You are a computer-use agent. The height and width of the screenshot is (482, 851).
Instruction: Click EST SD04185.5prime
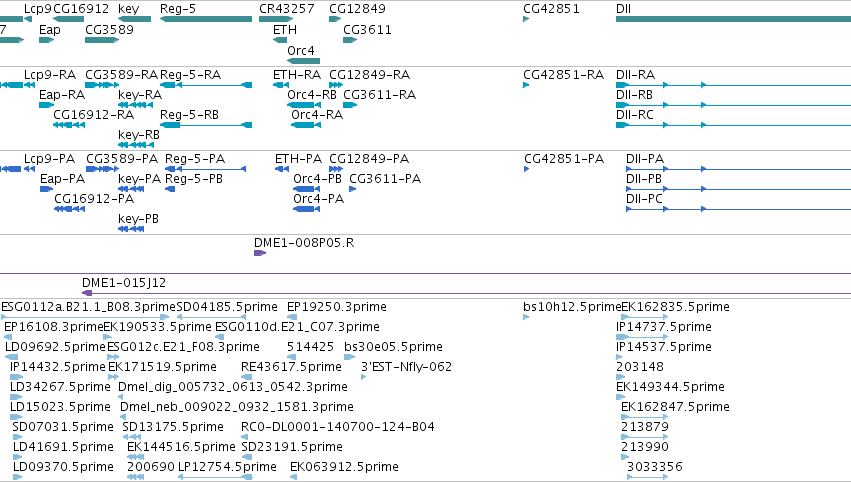click(x=212, y=317)
